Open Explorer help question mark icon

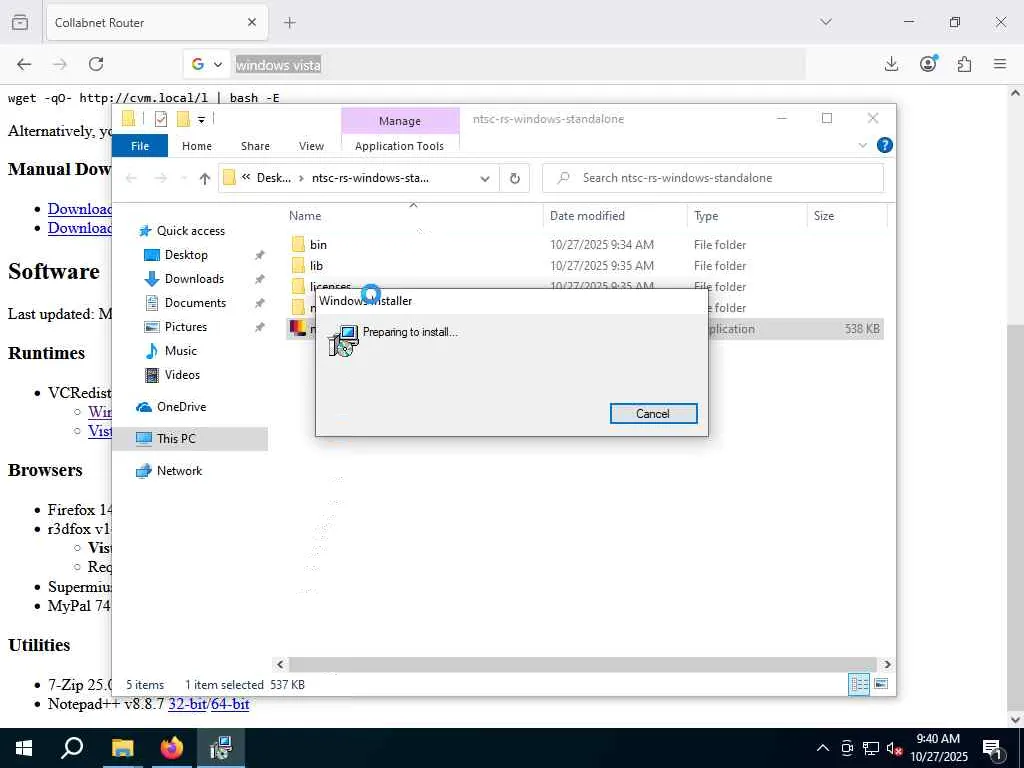tap(884, 145)
